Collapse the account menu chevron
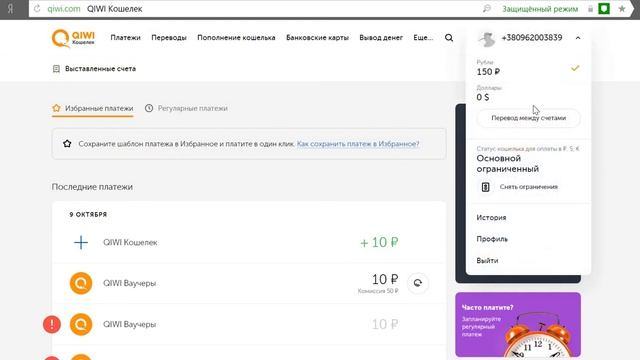The height and width of the screenshot is (360, 640). tap(578, 38)
